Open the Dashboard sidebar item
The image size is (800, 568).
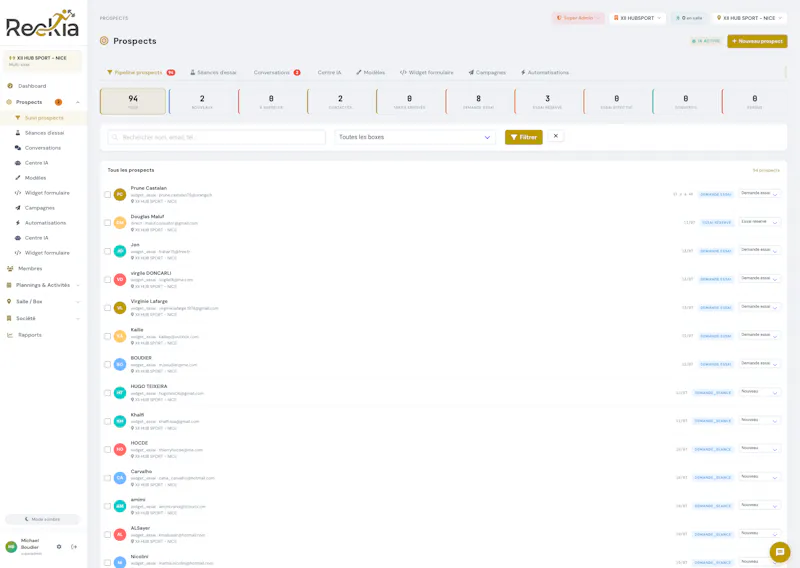32,86
